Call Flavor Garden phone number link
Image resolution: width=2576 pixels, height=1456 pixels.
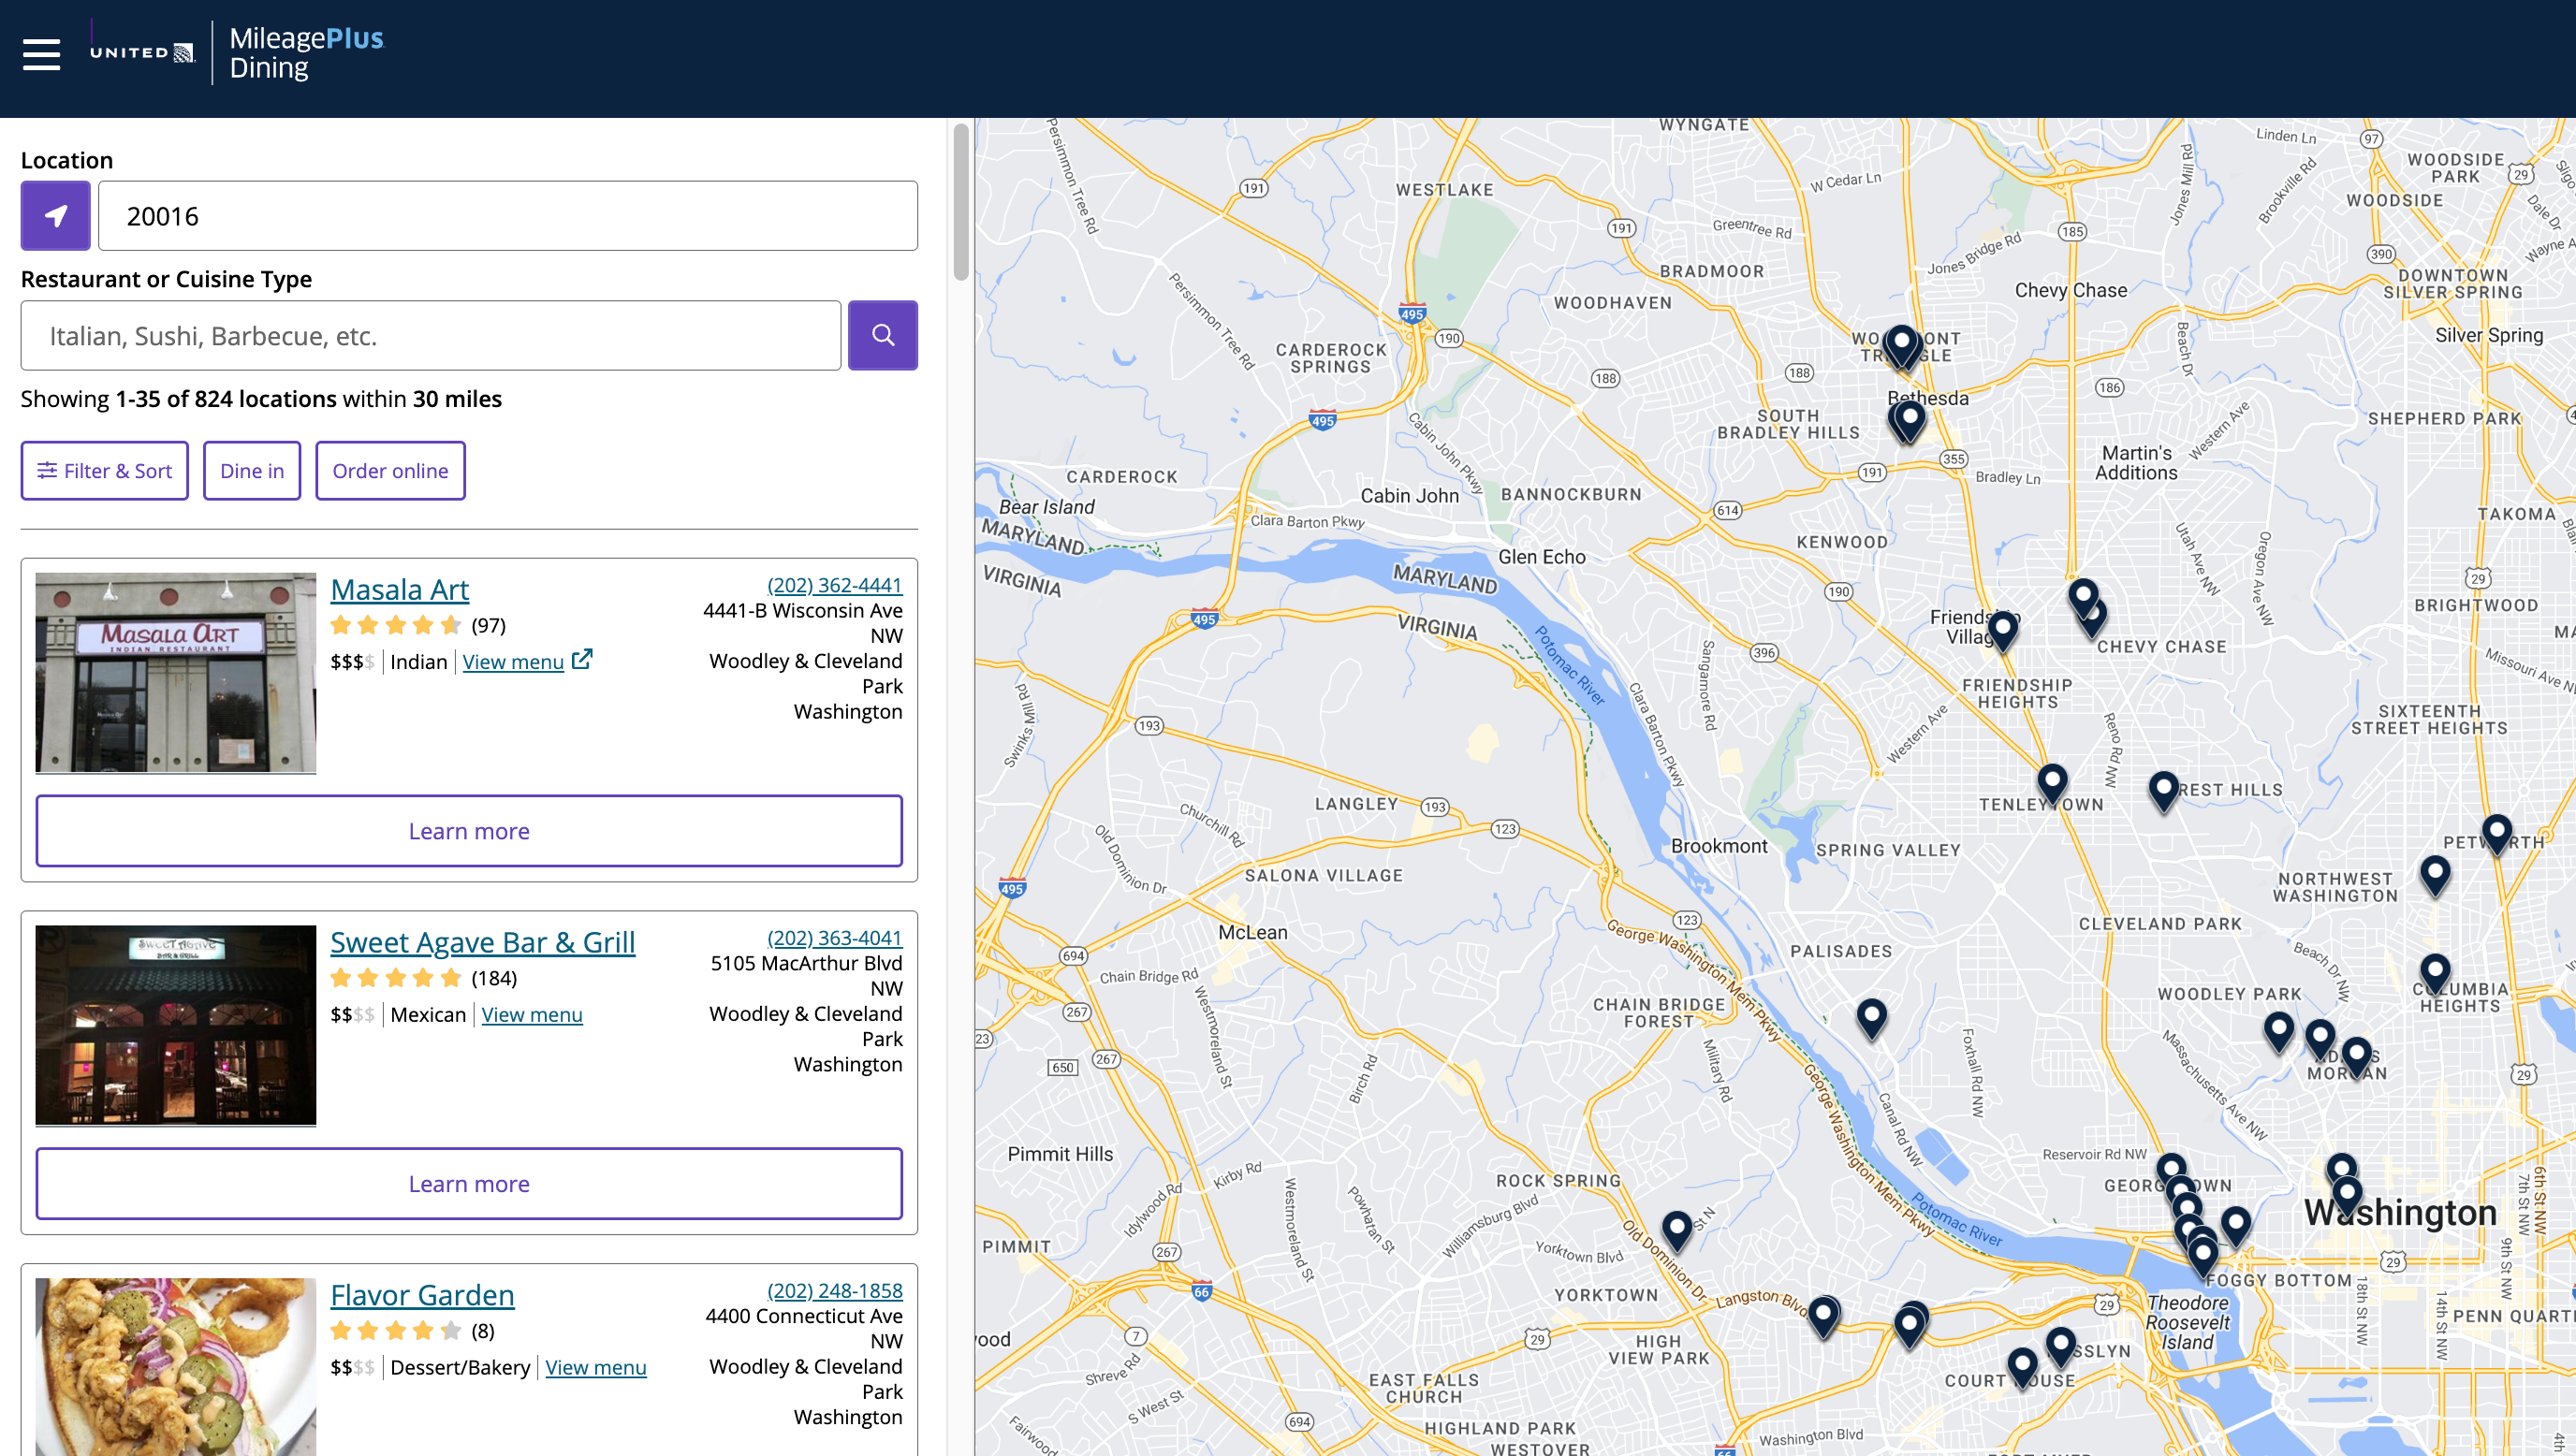pos(834,1290)
